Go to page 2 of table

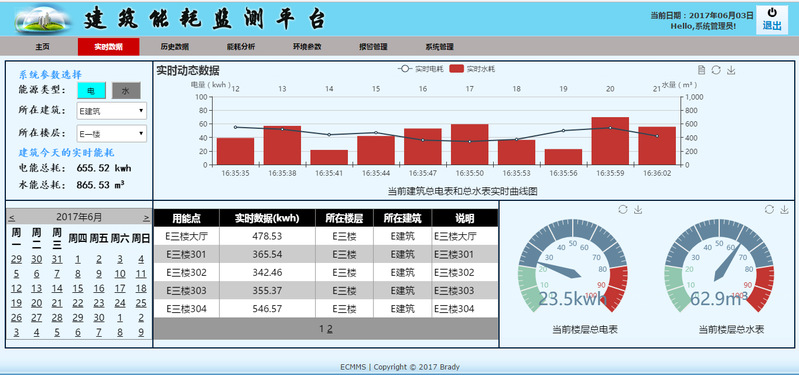[x=330, y=329]
